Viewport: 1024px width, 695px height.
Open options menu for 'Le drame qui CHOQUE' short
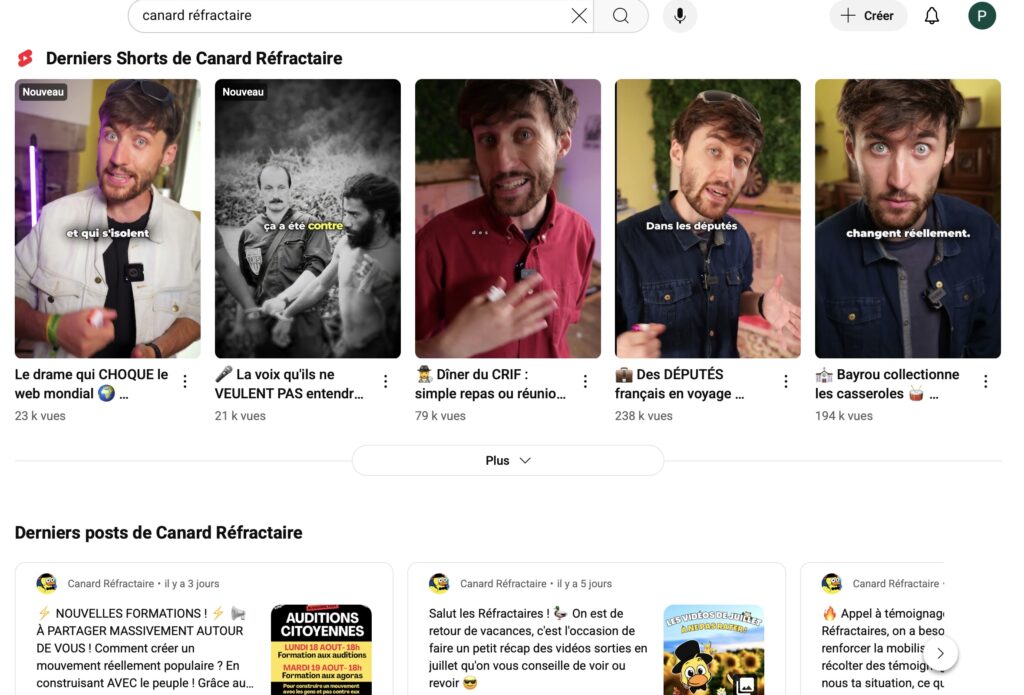coord(185,381)
